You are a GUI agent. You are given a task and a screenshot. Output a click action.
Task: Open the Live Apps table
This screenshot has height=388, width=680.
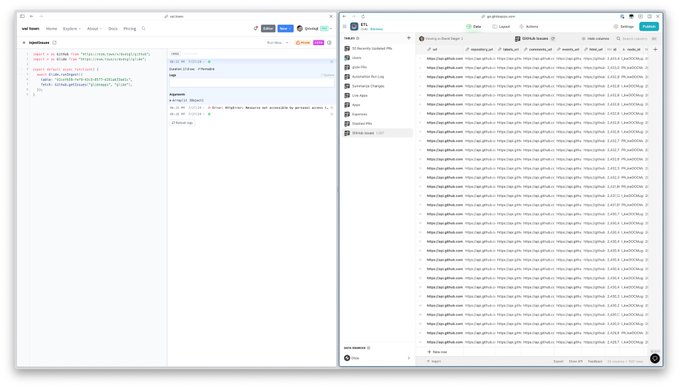[x=378, y=95]
